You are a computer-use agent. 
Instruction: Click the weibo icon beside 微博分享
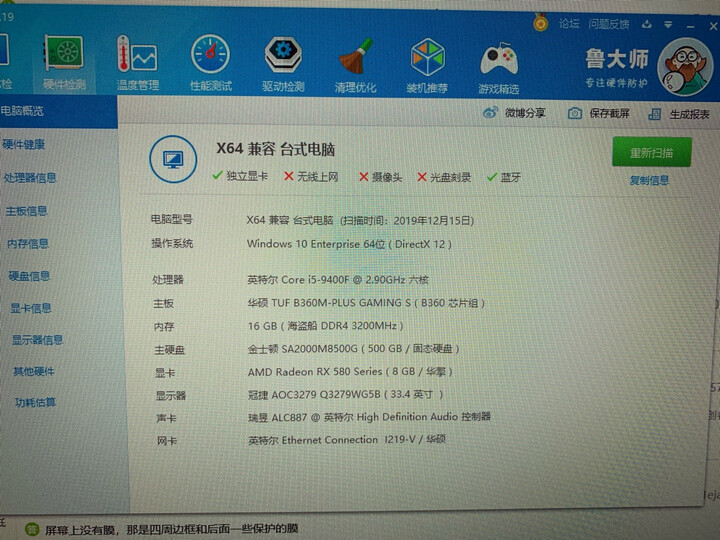(490, 112)
